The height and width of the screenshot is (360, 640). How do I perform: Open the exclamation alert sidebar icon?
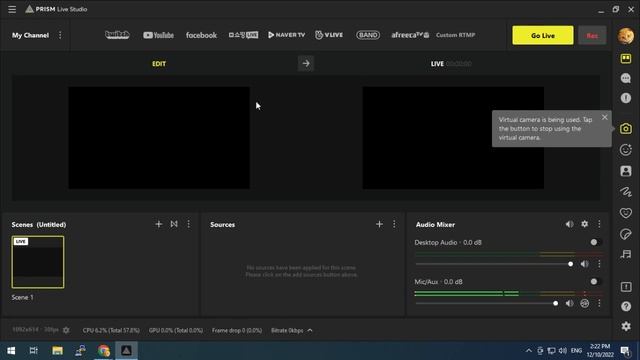[626, 98]
